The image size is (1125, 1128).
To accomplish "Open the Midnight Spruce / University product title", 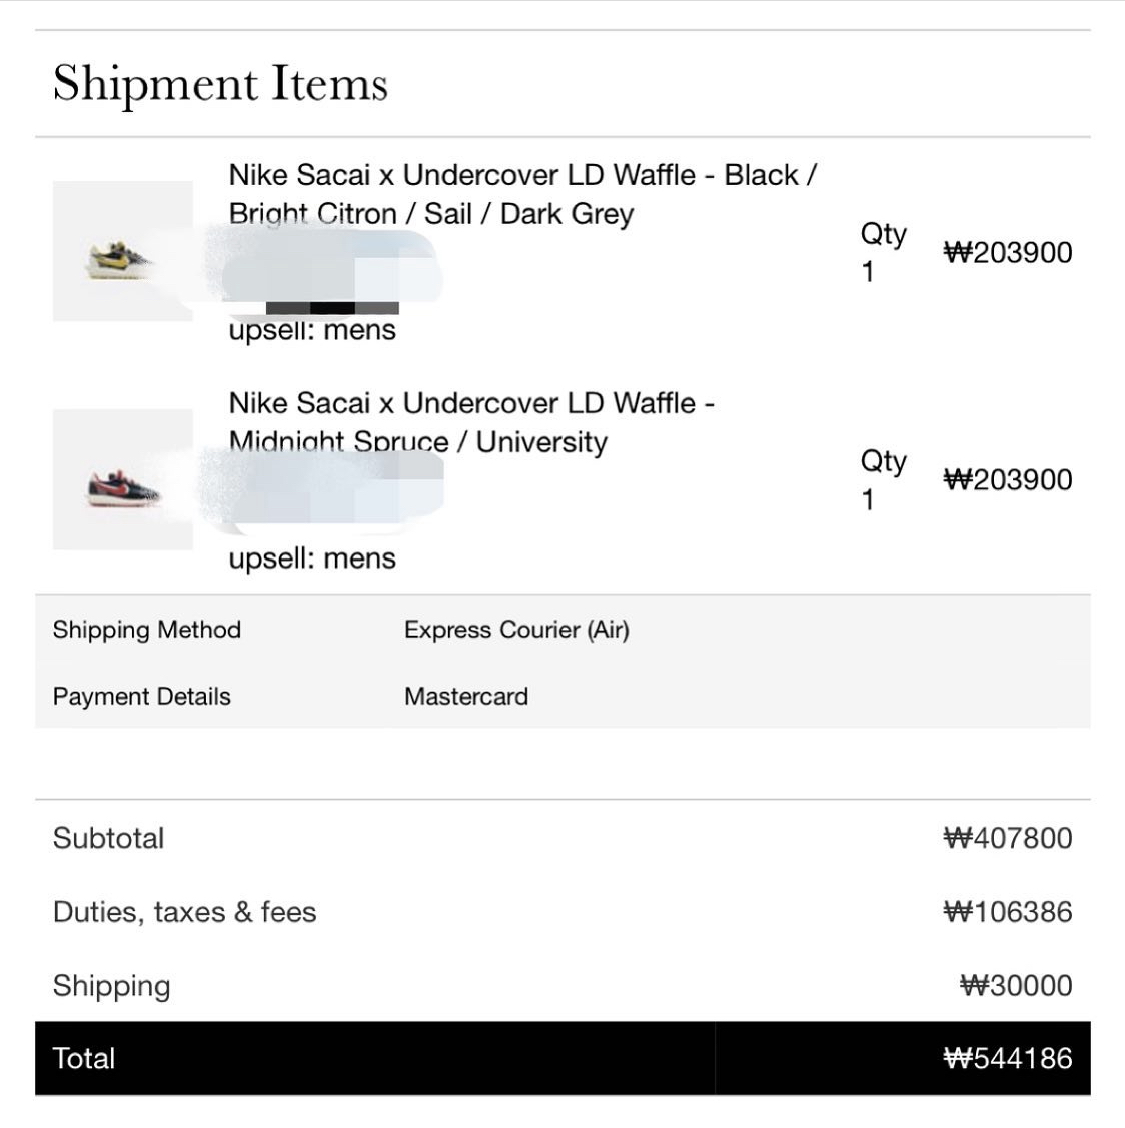I will (471, 404).
